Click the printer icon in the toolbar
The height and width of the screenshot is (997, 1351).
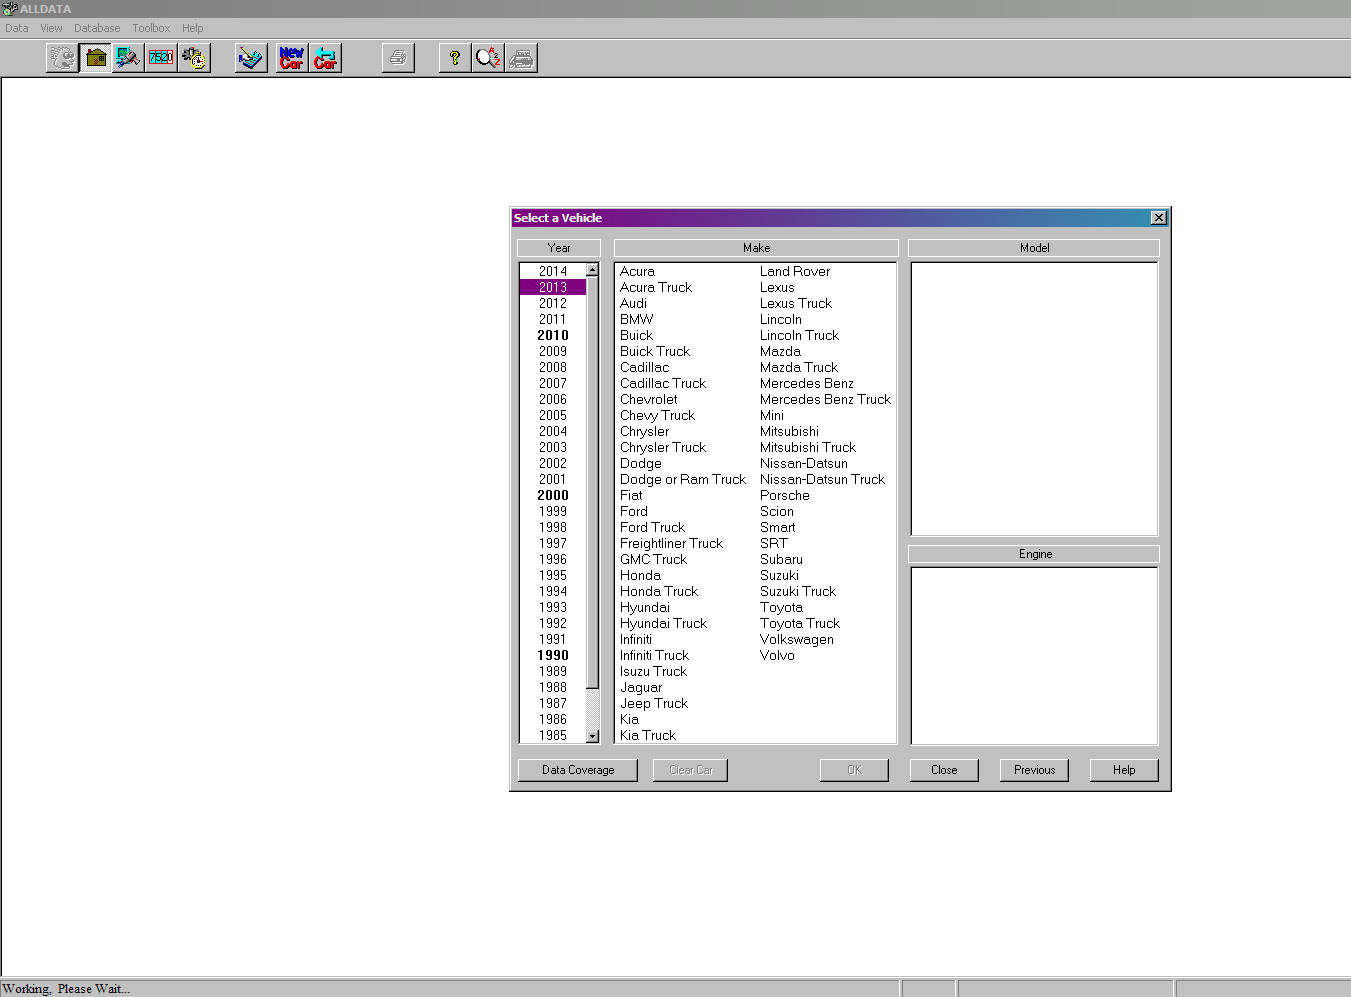[398, 58]
